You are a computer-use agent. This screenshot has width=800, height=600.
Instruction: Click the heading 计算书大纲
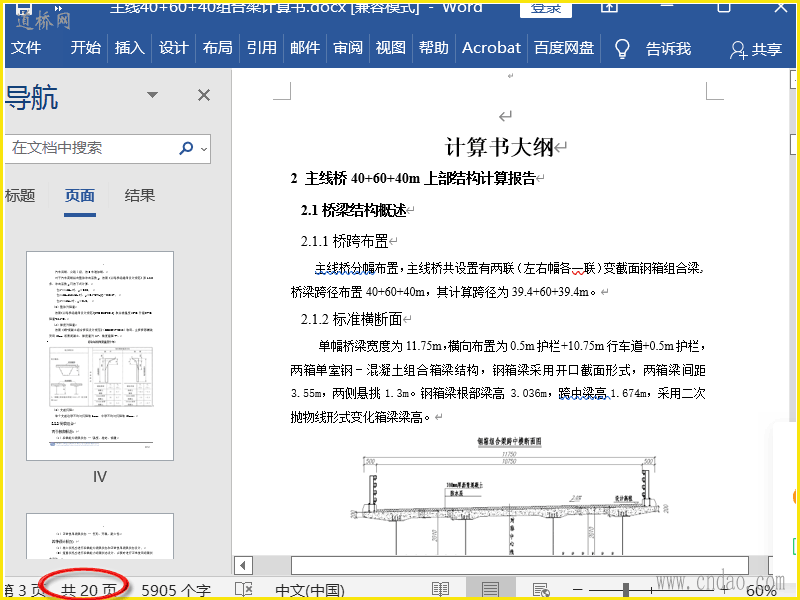click(499, 147)
